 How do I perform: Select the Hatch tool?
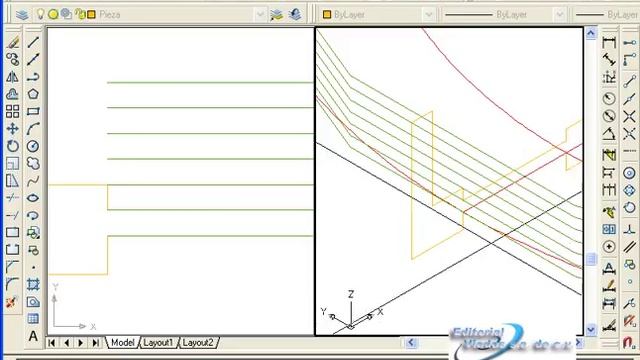[33, 284]
